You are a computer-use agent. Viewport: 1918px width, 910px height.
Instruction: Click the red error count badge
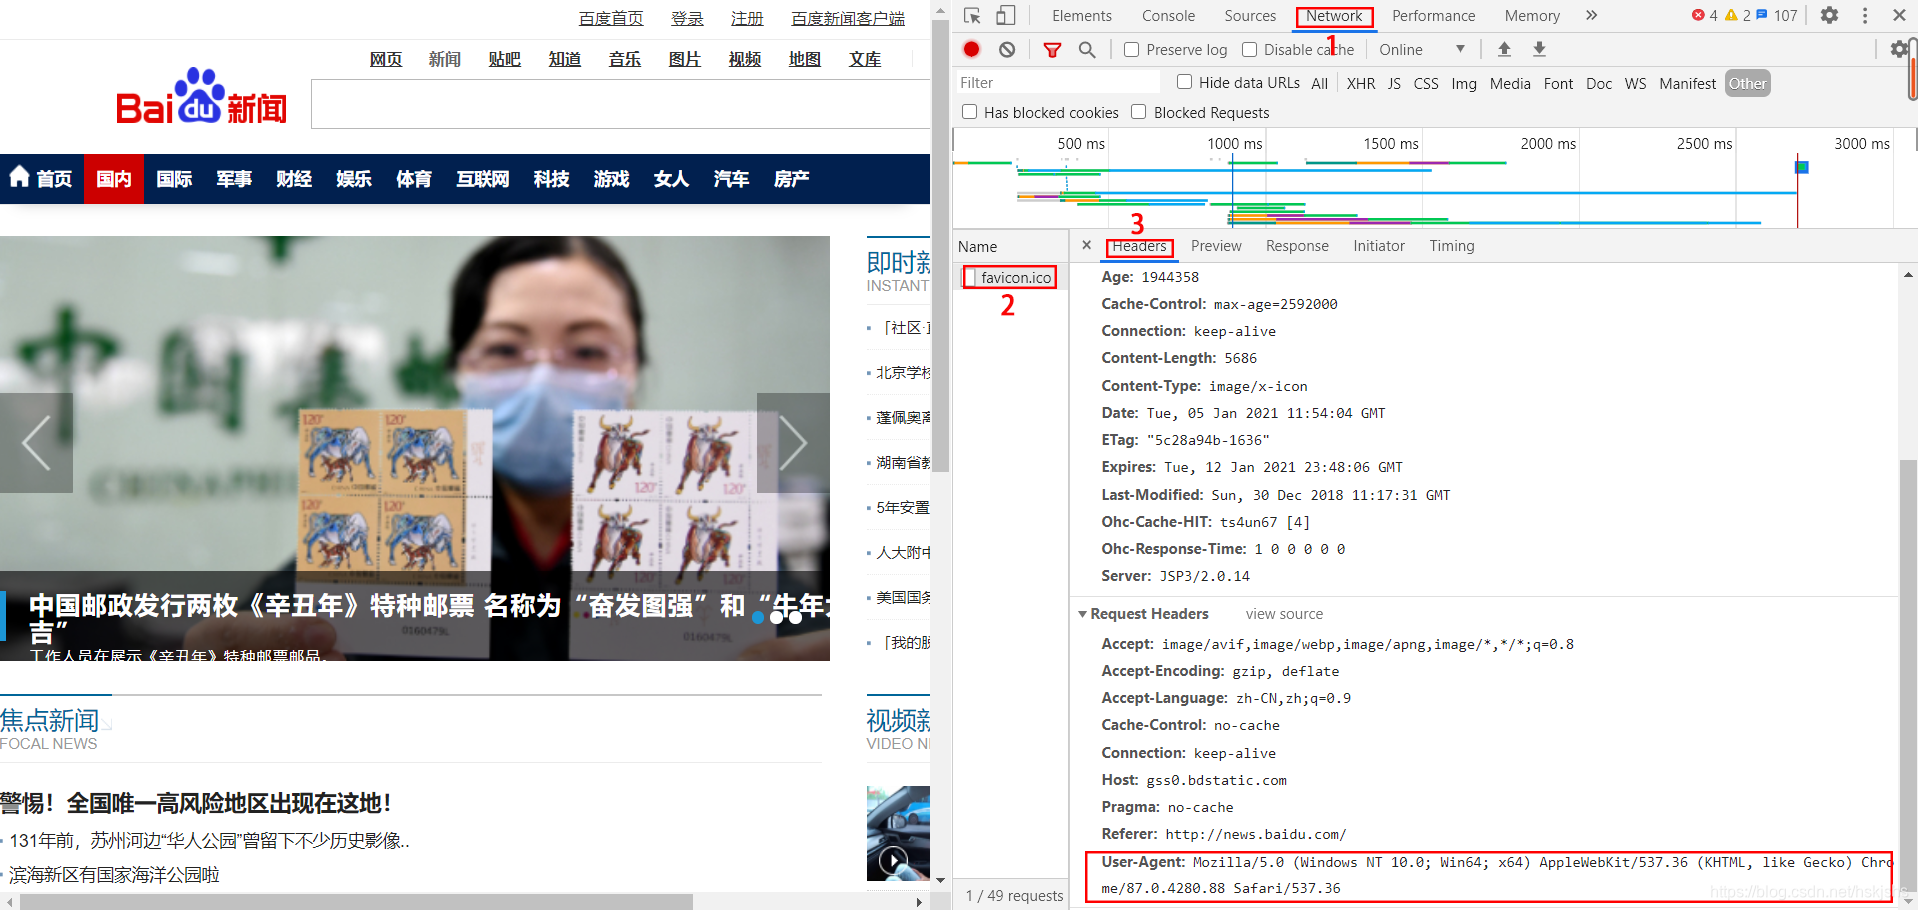[x=1704, y=15]
